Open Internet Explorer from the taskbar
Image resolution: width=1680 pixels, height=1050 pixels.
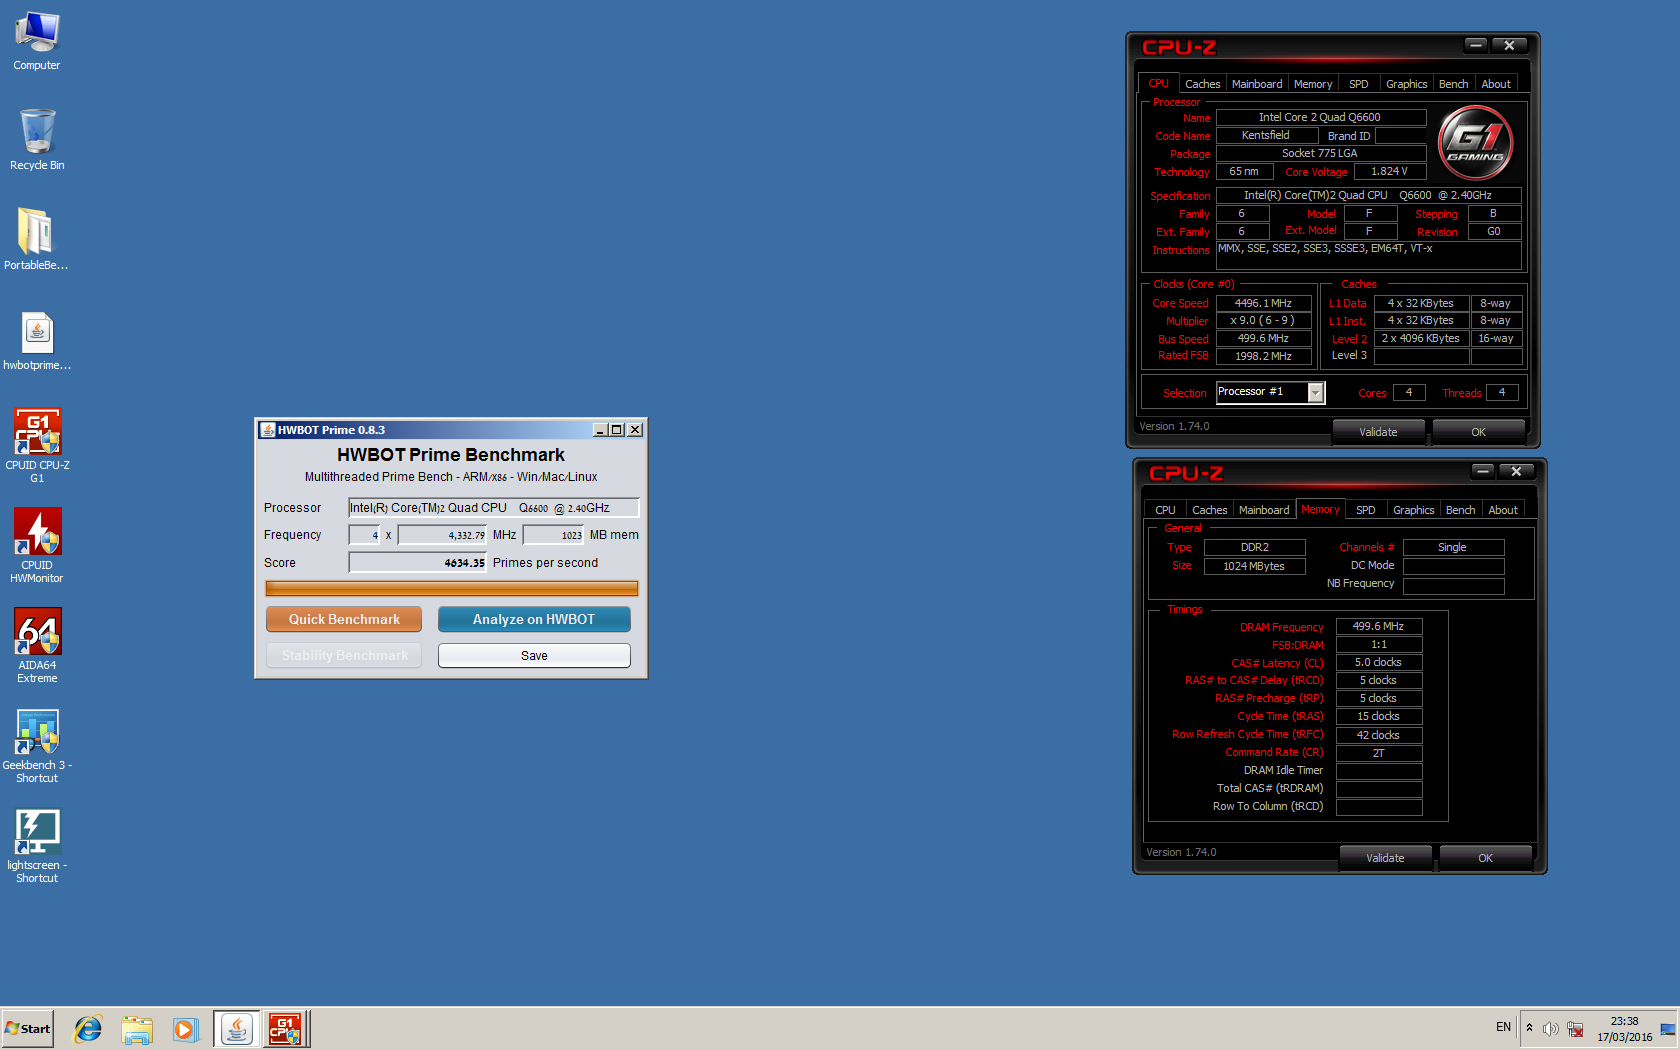tap(88, 1029)
